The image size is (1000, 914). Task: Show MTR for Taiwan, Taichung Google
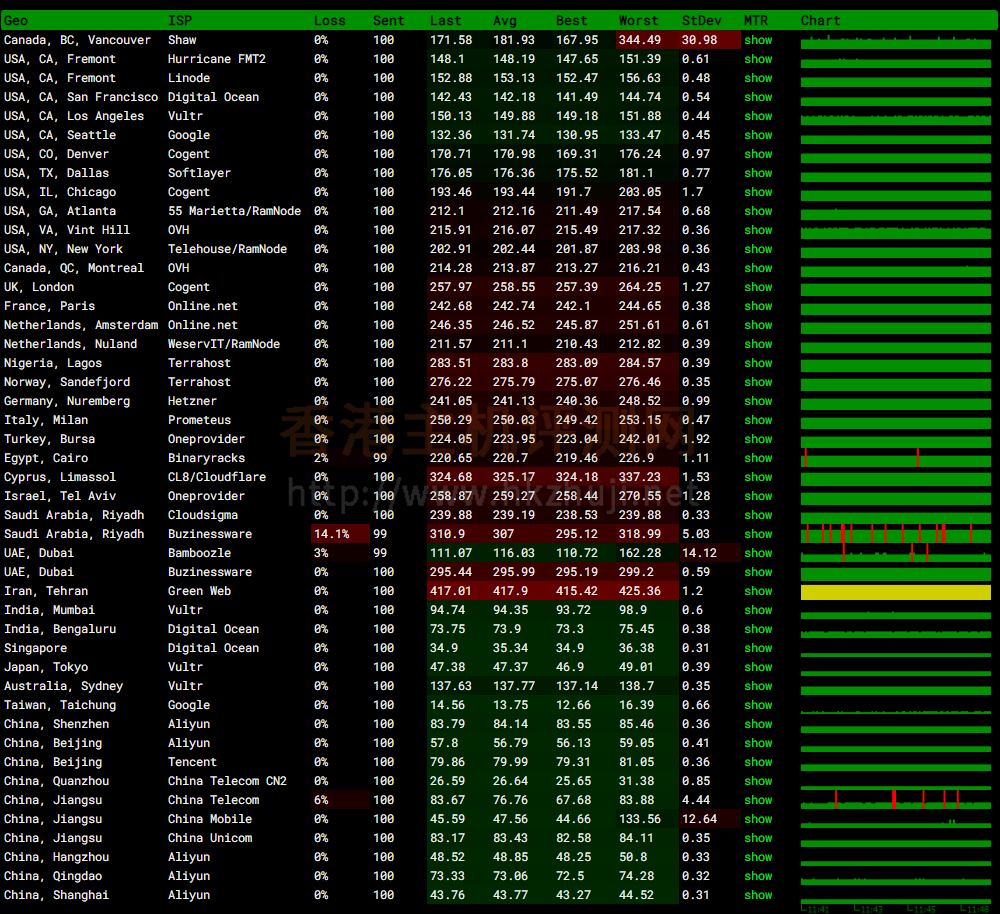pyautogui.click(x=758, y=705)
